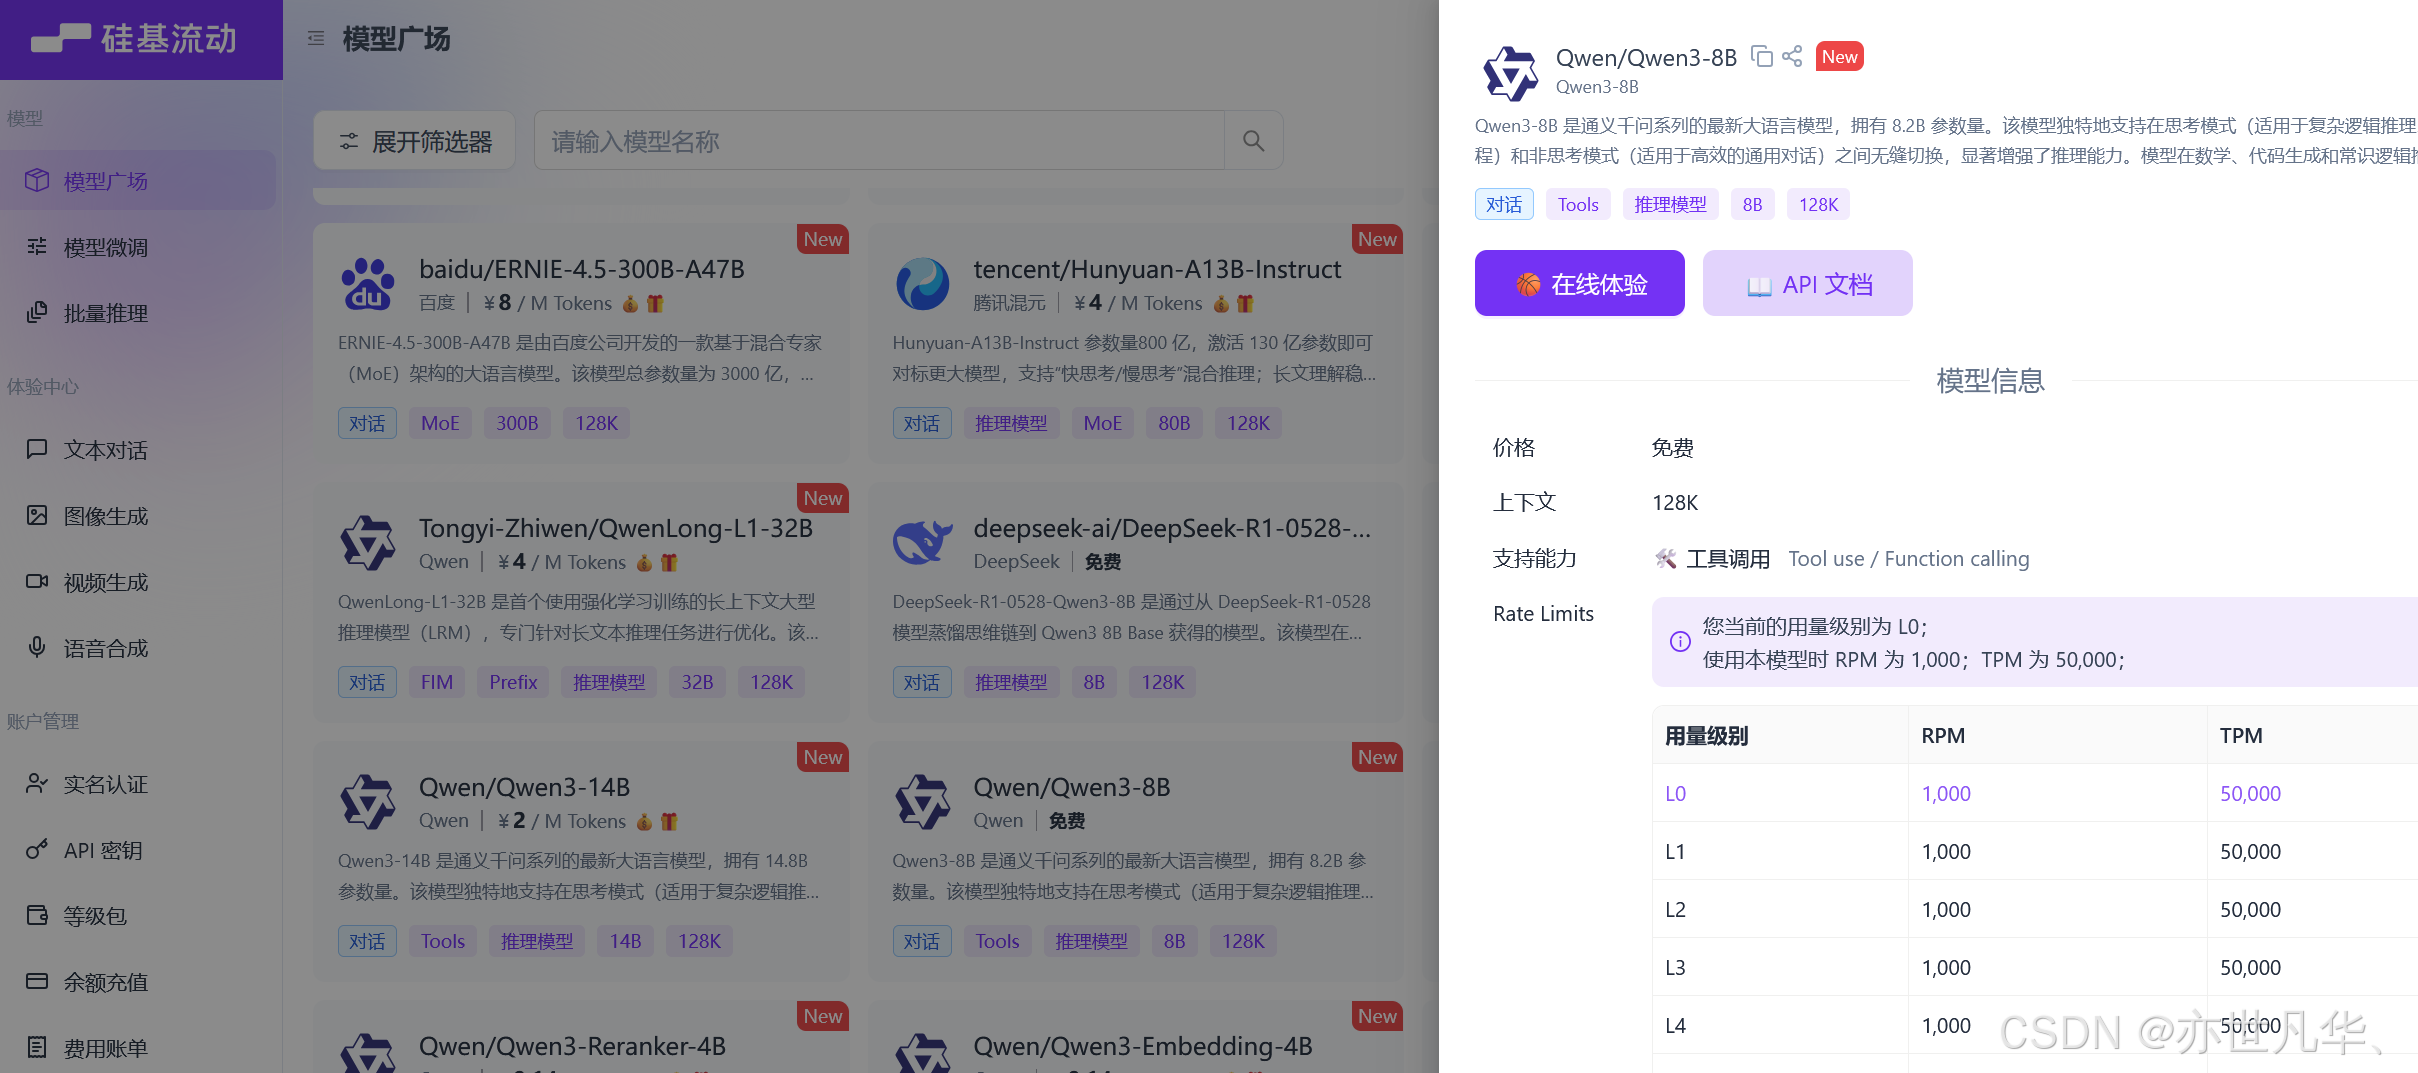The width and height of the screenshot is (2418, 1073).
Task: Click the 视频生成 camera icon
Action: coord(37,581)
